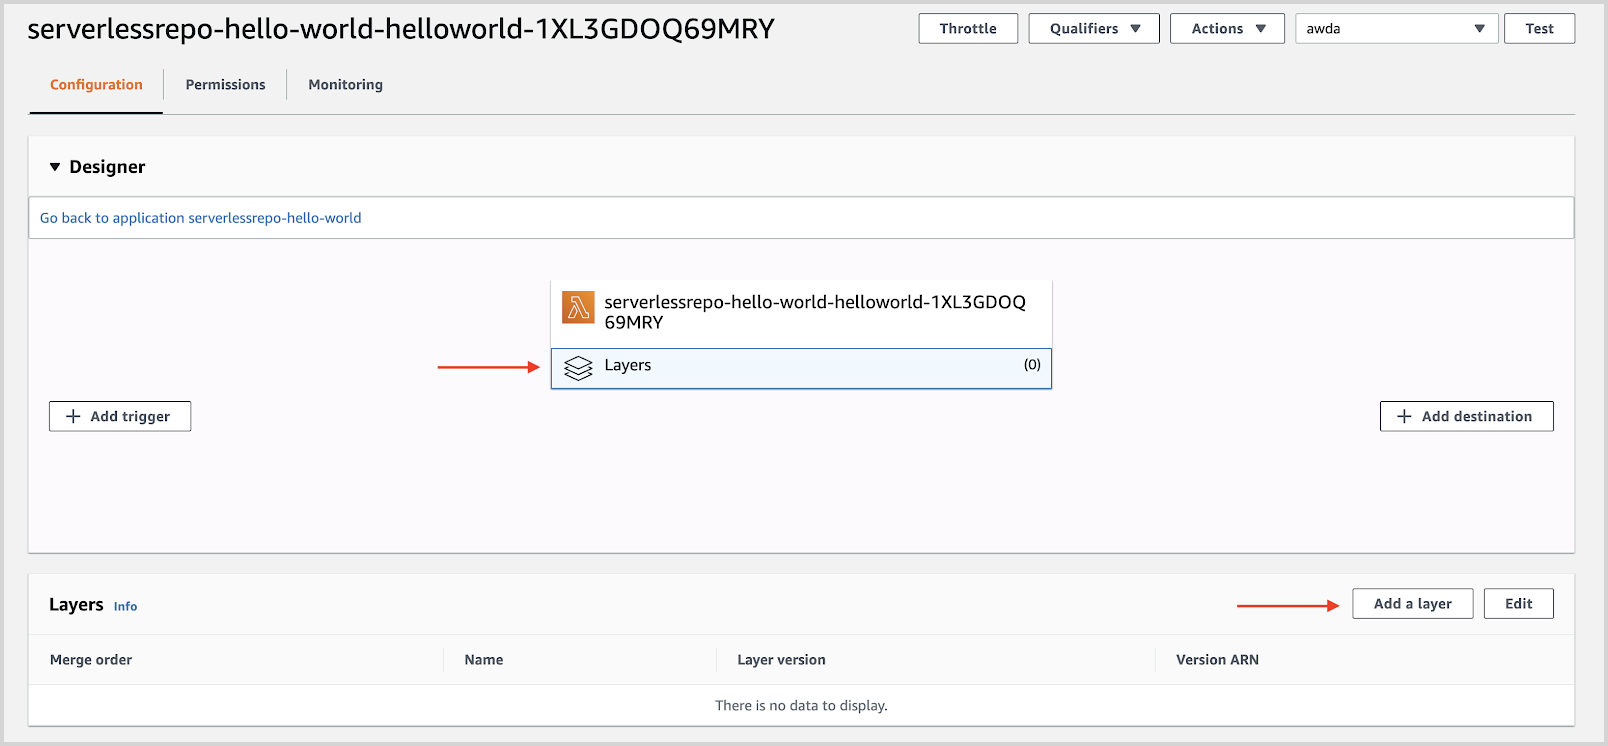1608x746 pixels.
Task: Click the Version ARN column header
Action: point(1217,660)
